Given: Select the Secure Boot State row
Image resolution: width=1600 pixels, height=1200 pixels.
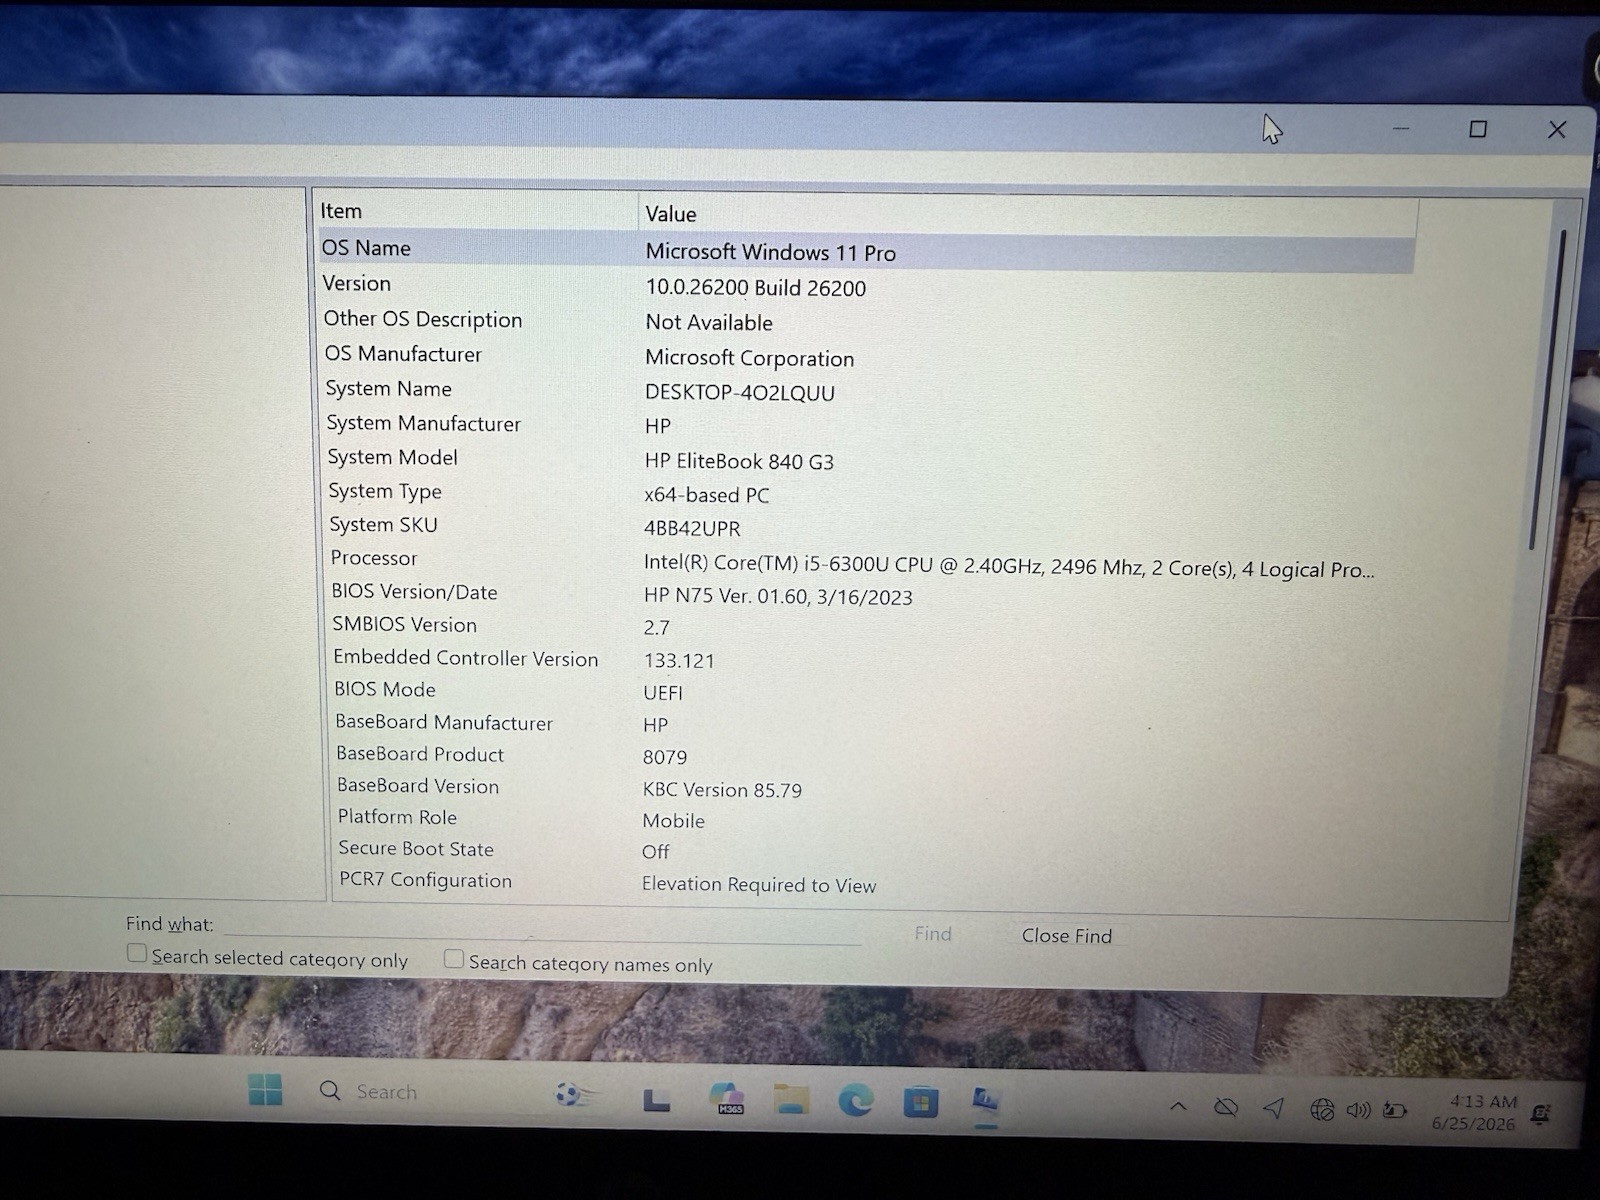Looking at the screenshot, I should [867, 850].
